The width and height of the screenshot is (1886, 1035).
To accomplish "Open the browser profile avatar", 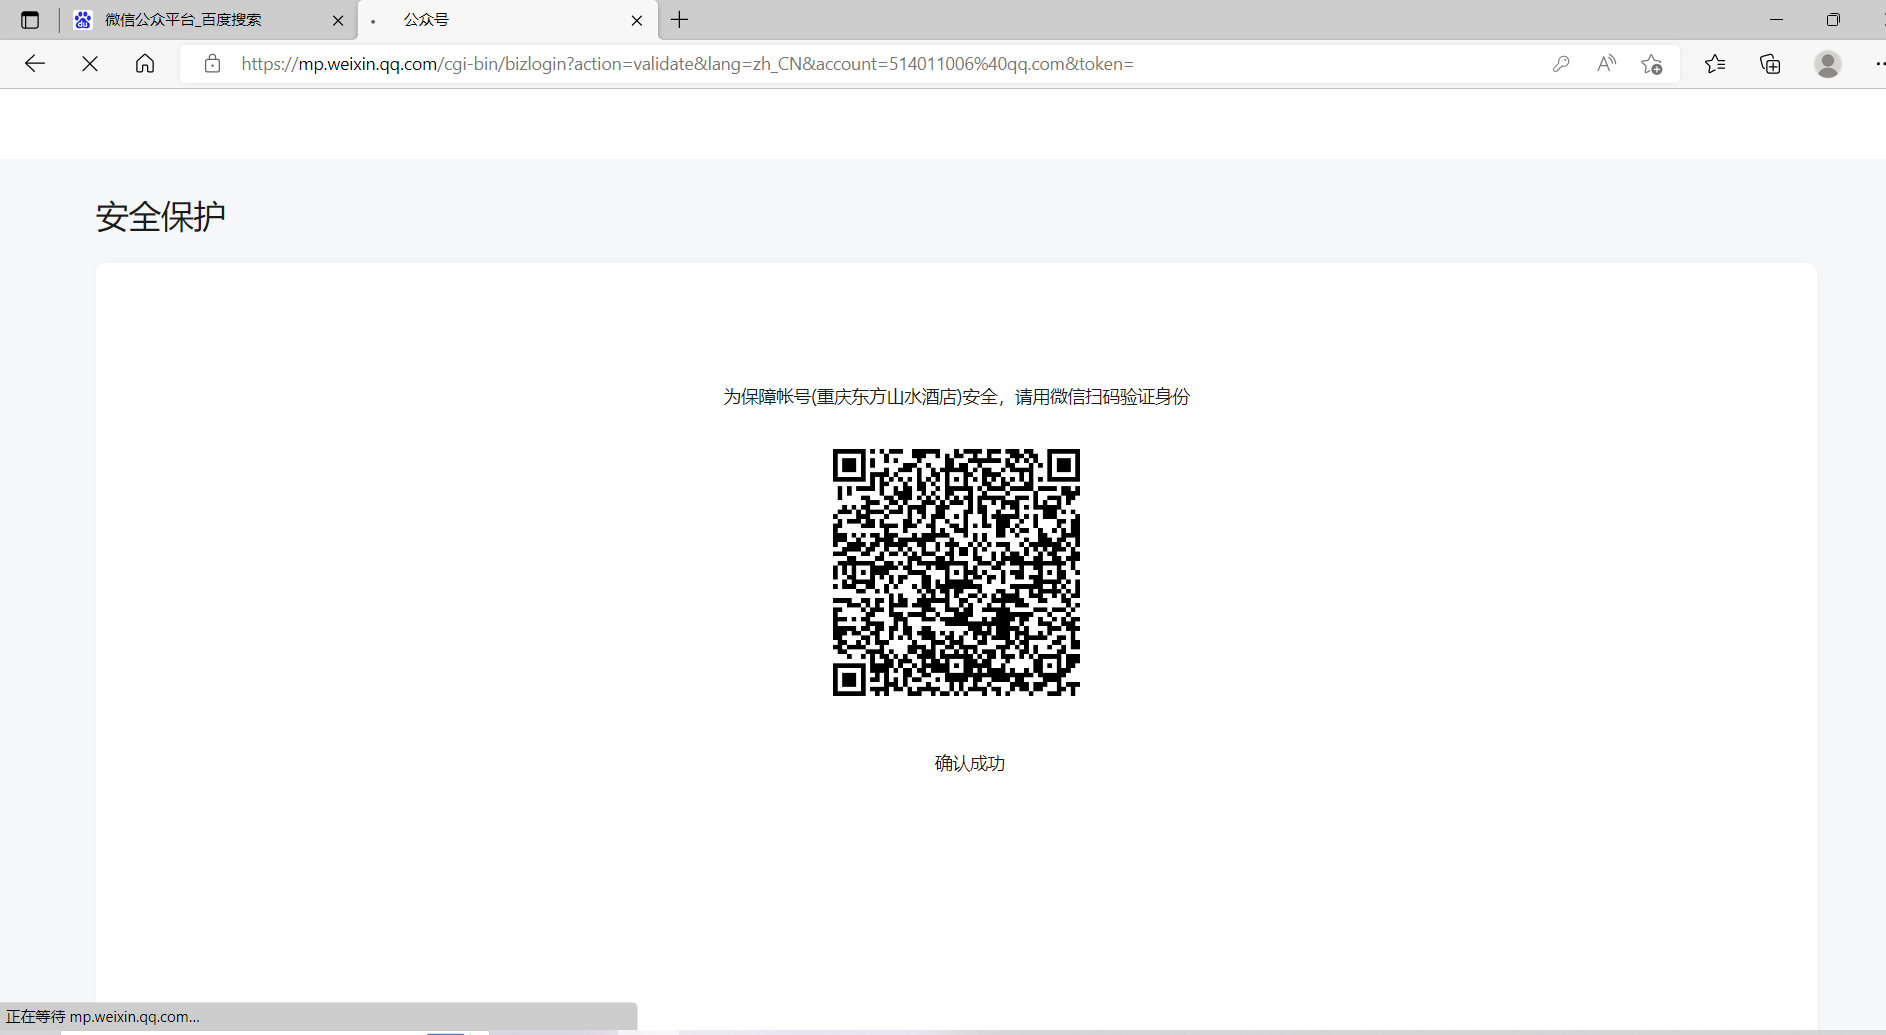I will click(1828, 64).
